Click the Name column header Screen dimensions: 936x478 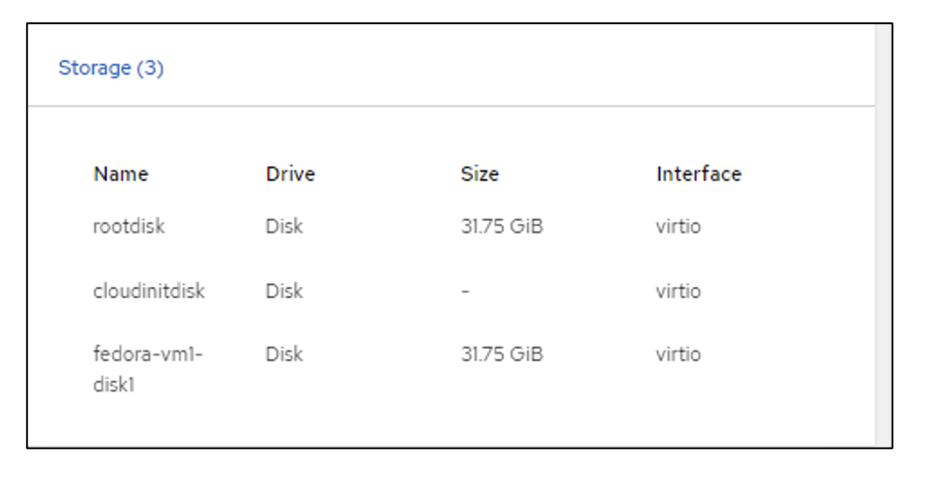pos(121,174)
